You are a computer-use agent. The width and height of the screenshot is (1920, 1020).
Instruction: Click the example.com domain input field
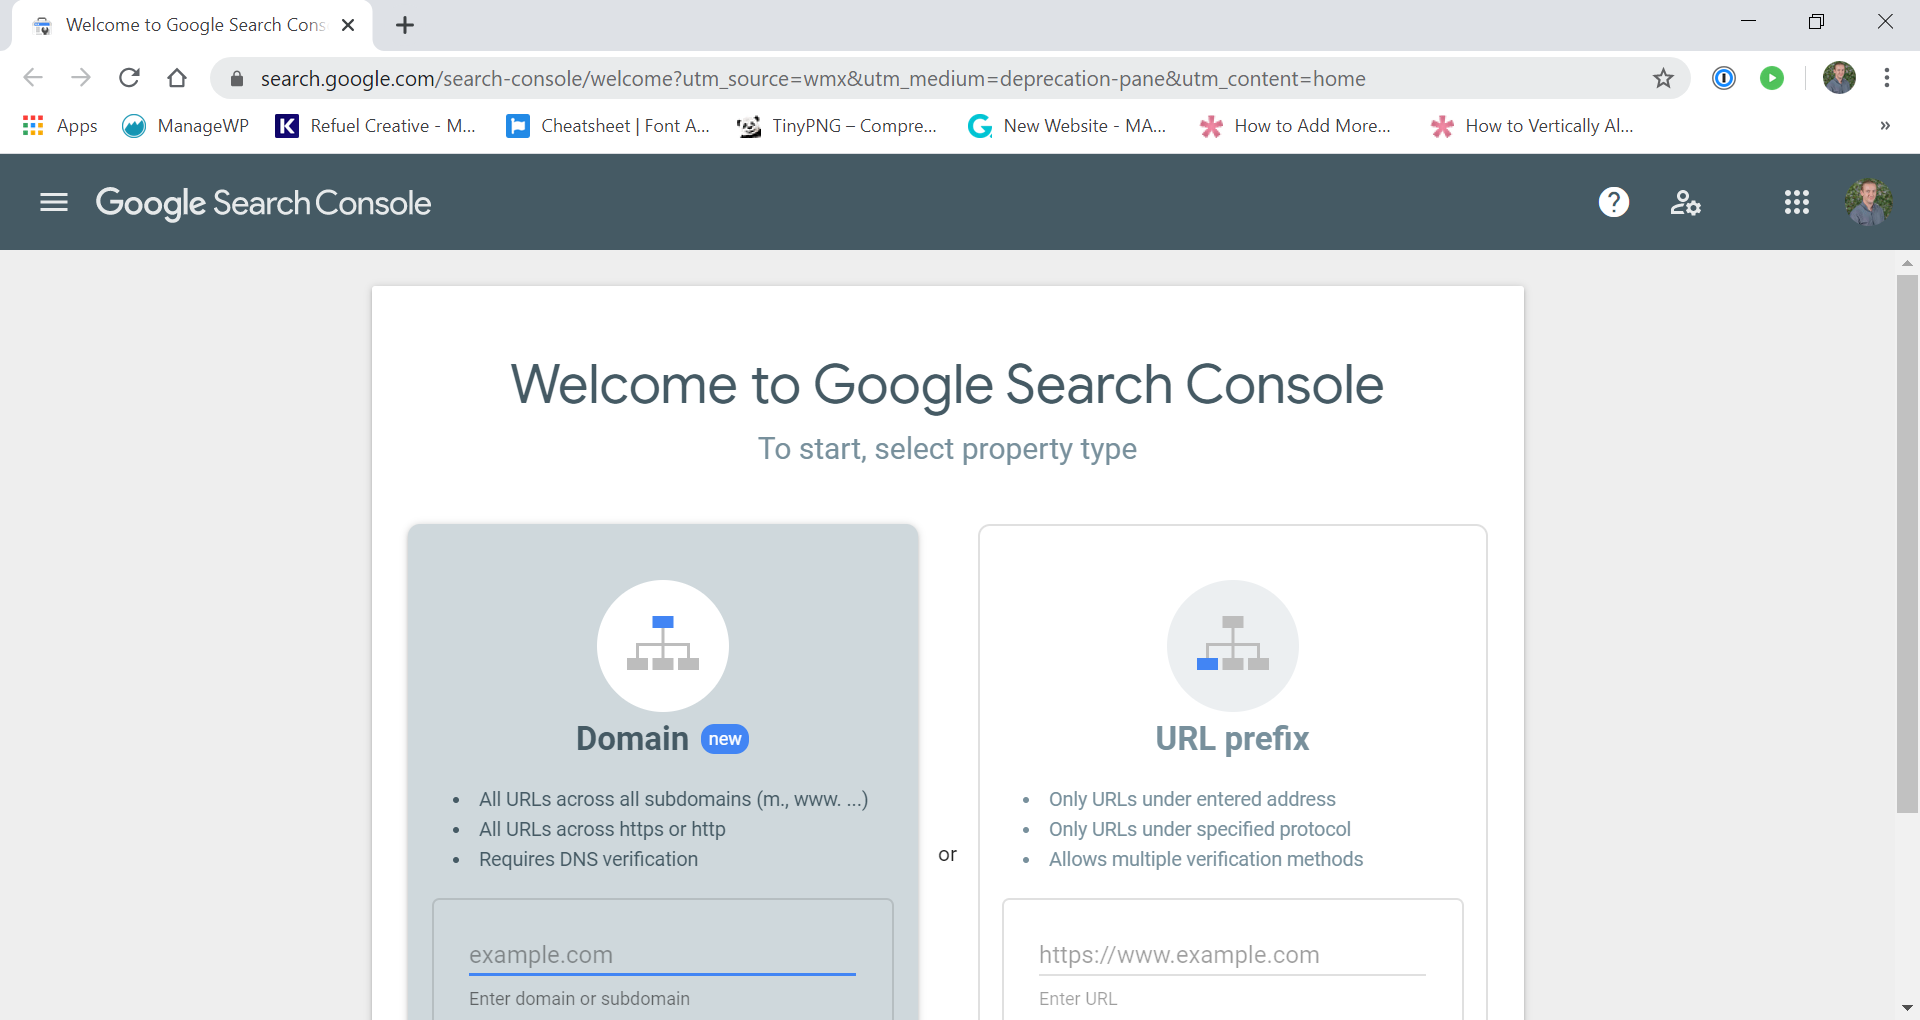click(662, 955)
